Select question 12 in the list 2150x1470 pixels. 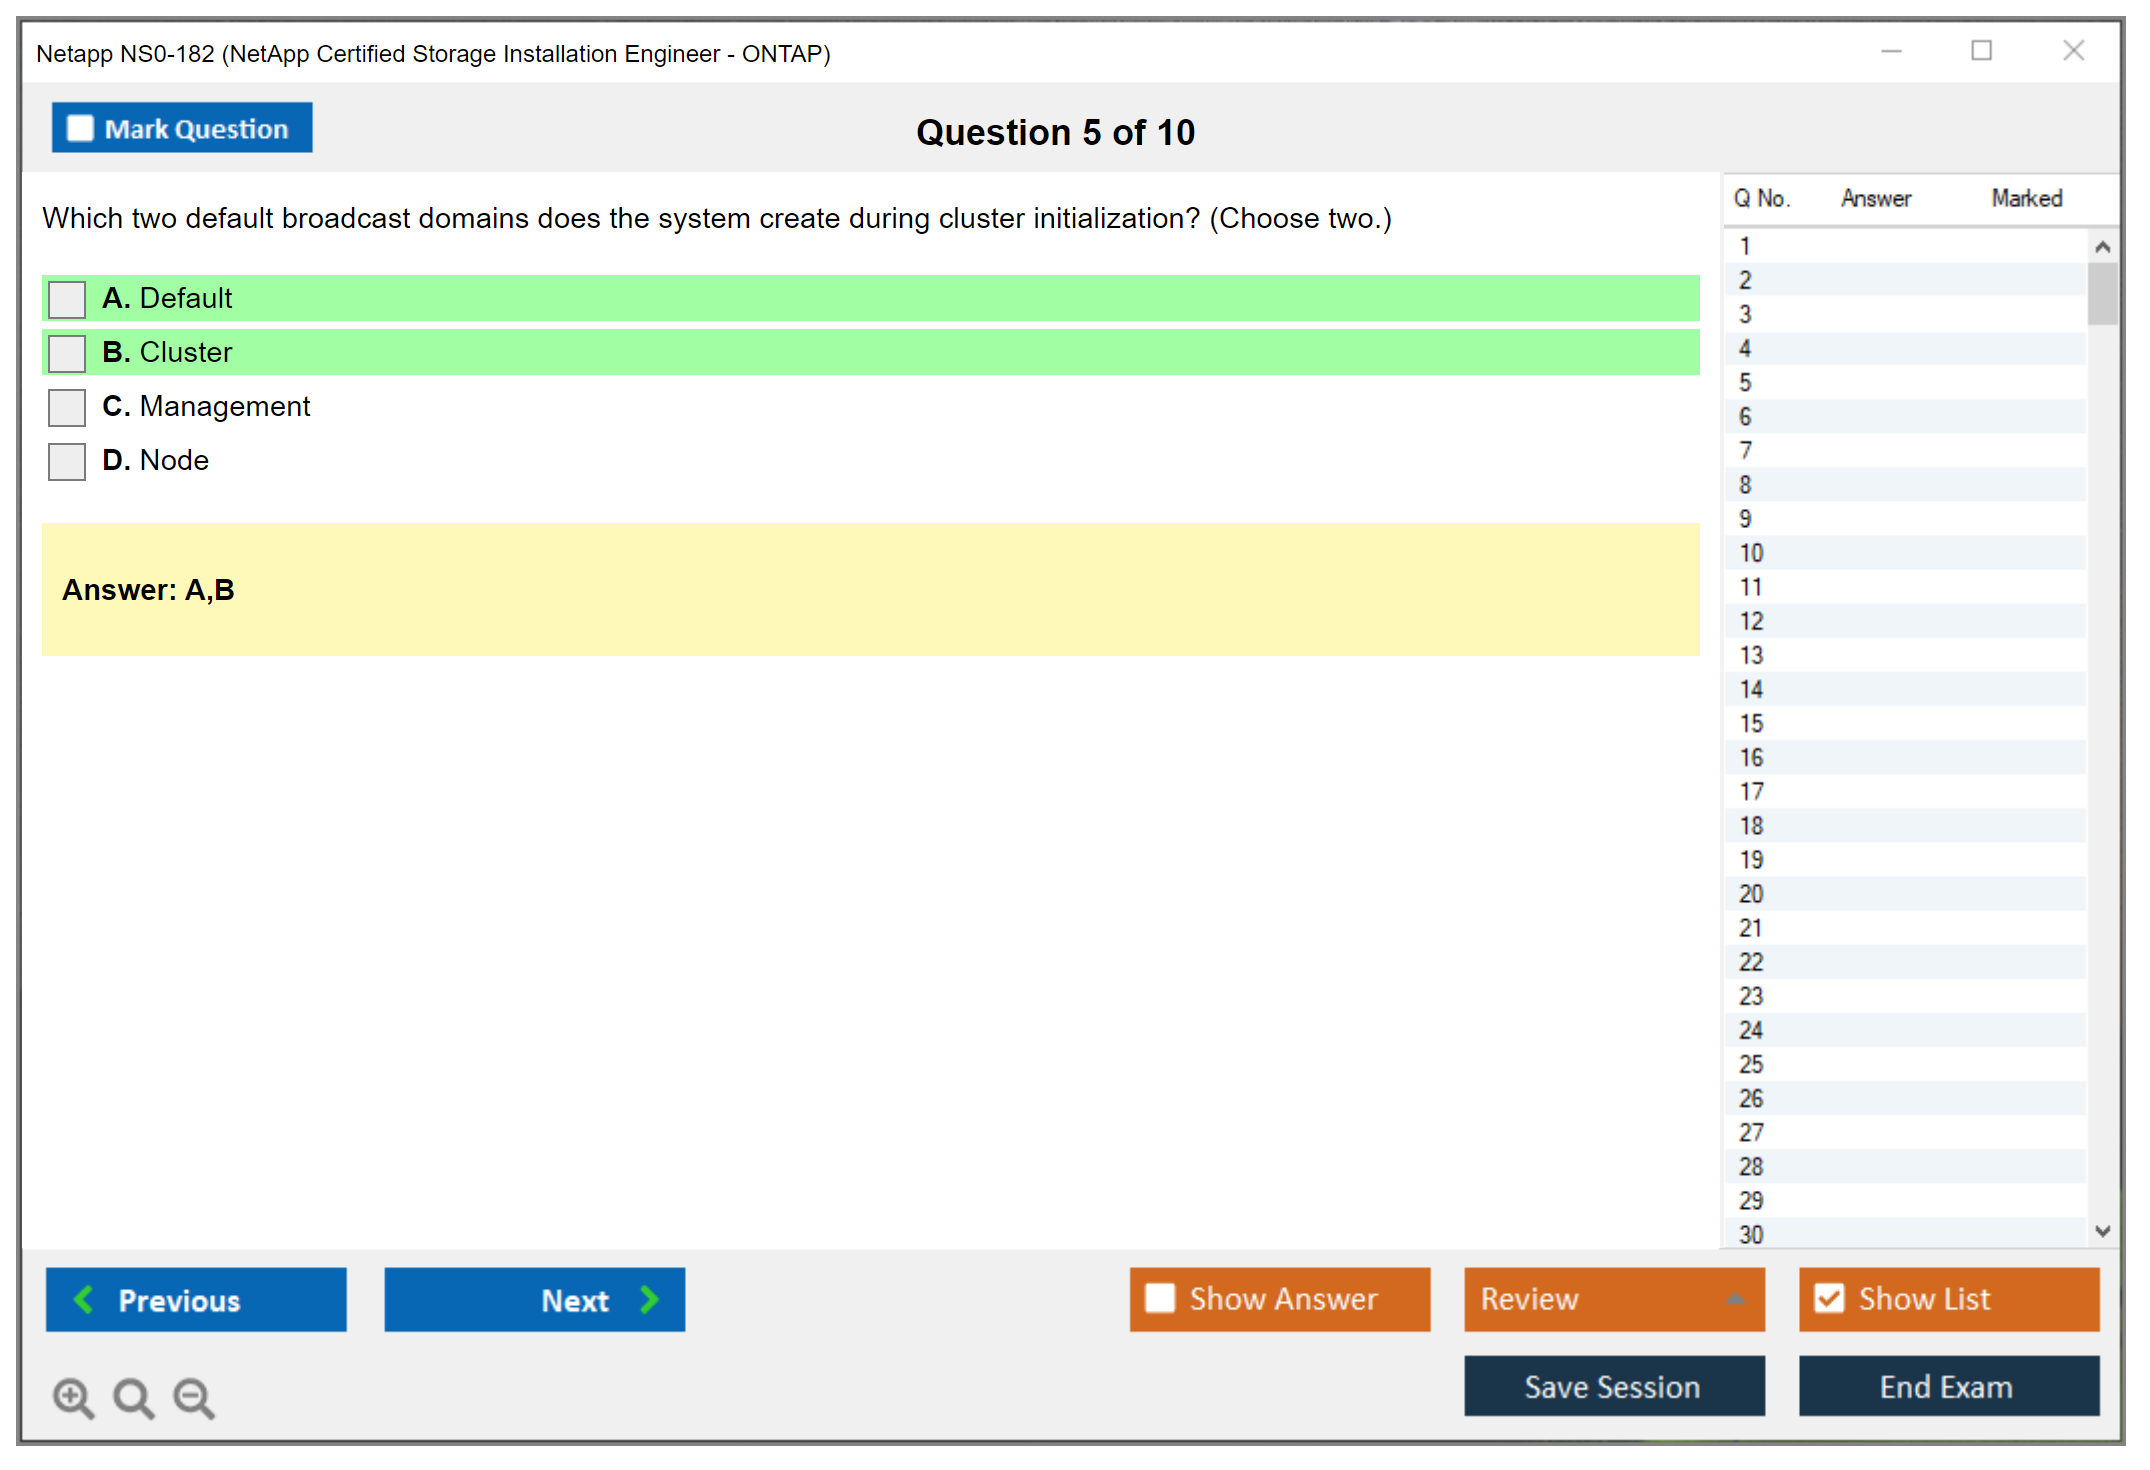(x=1751, y=621)
